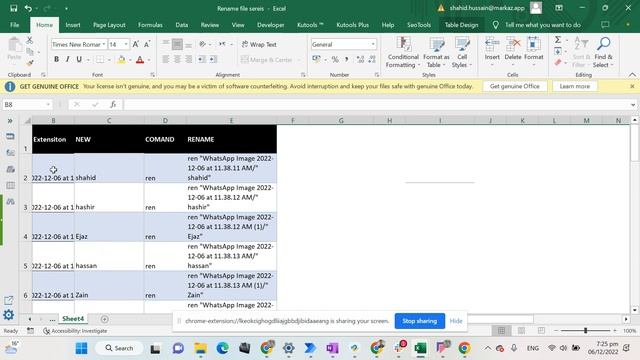Click Stop sharing button

[420, 321]
